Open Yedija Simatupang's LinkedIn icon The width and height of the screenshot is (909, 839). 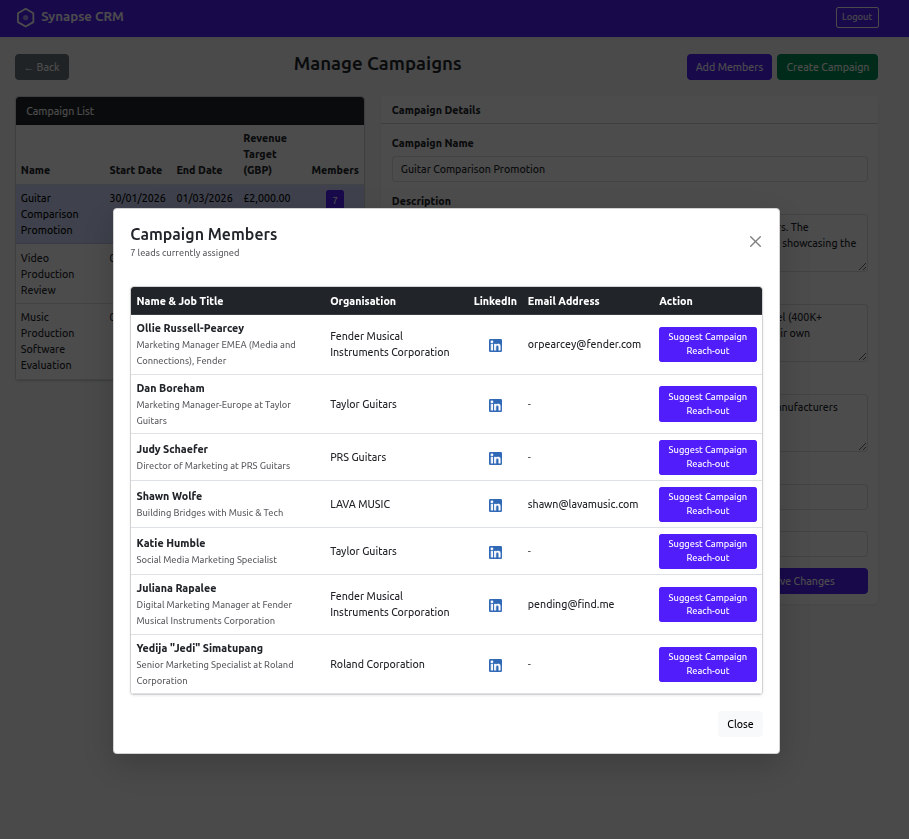click(495, 665)
